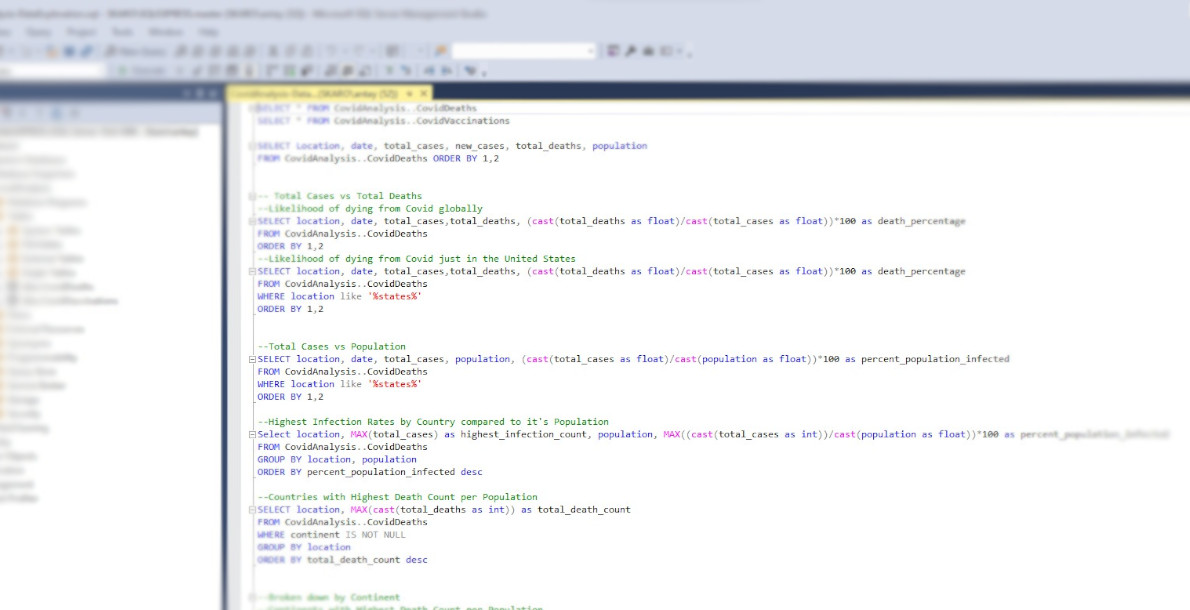Collapse the Total Cases vs Total Deaths block
This screenshot has height=610, width=1190.
pyautogui.click(x=252, y=196)
